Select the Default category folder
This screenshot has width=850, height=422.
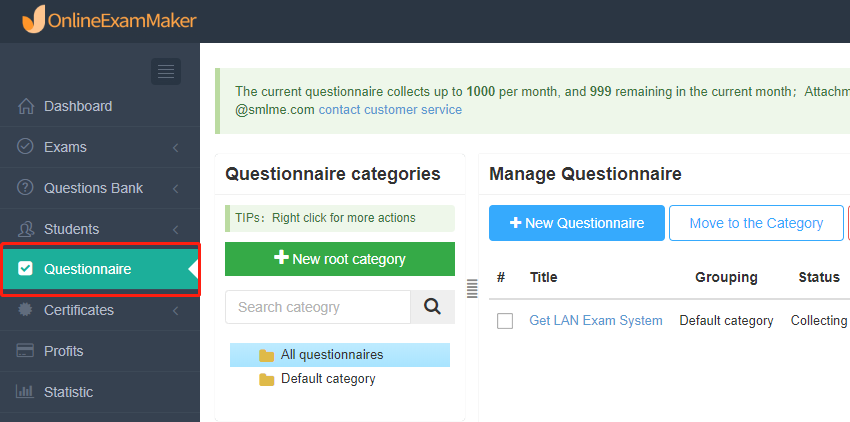tap(317, 379)
